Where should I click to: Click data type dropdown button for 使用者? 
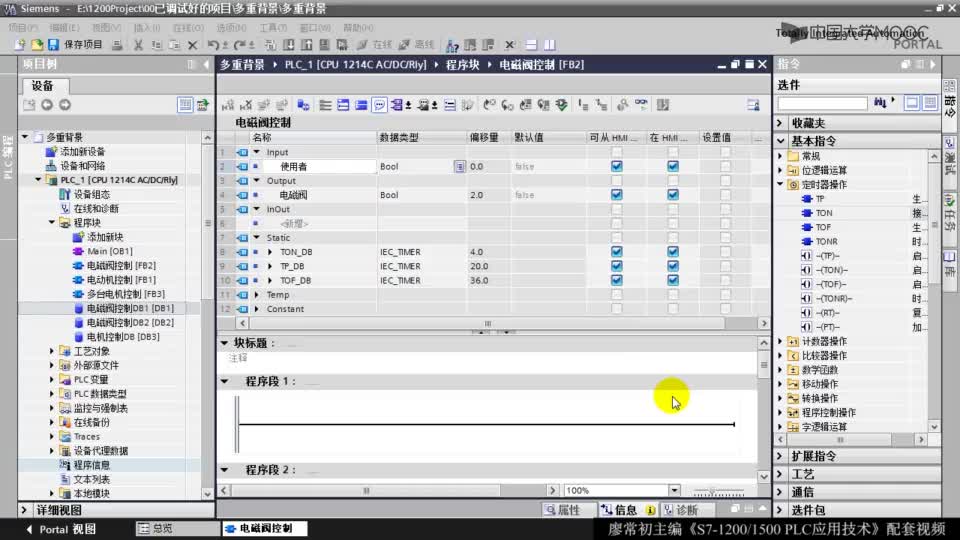[x=459, y=166]
